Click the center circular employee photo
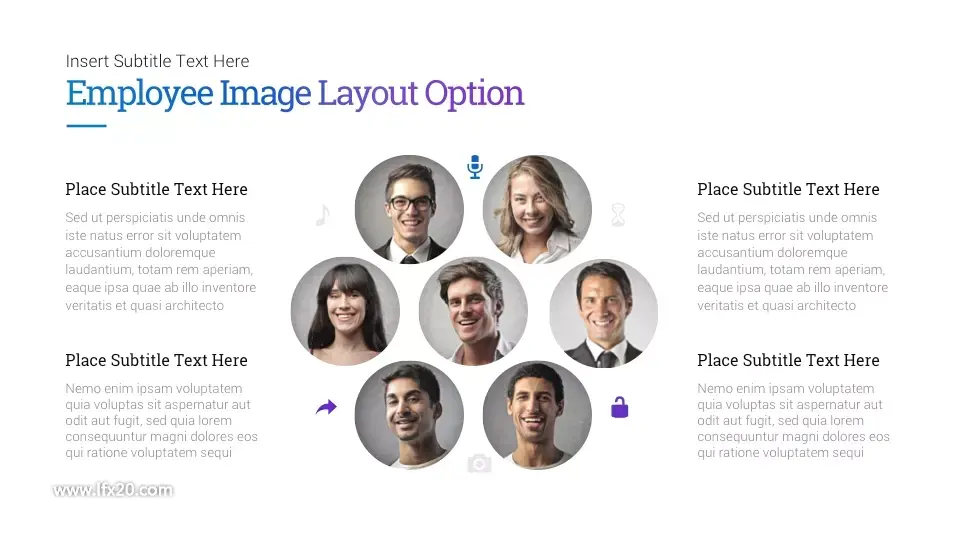The height and width of the screenshot is (540, 960). 473,311
